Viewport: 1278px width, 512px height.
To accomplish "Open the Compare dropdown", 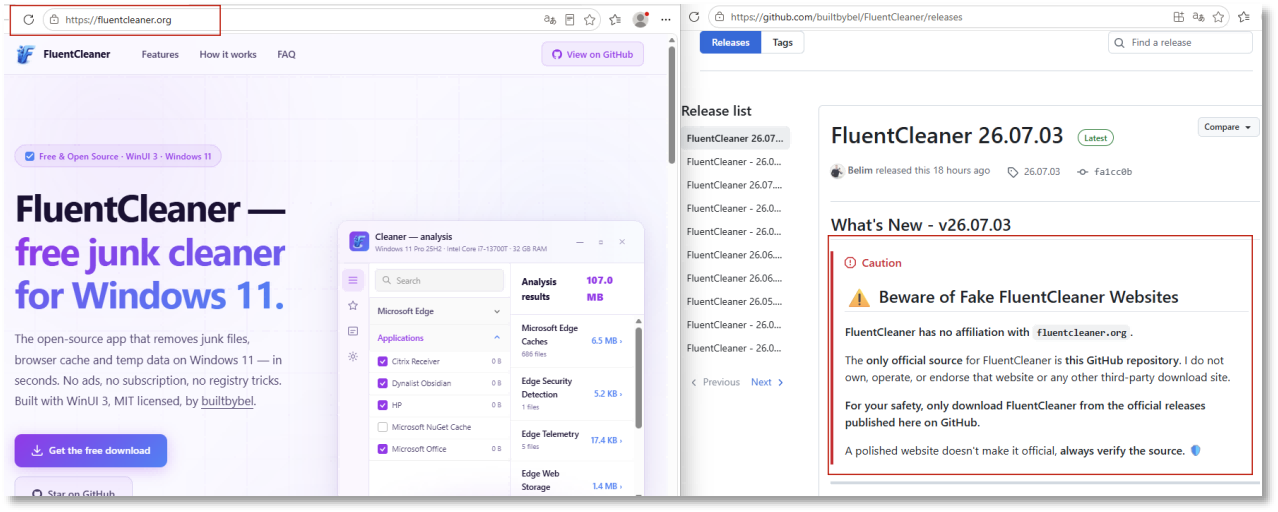I will tap(1229, 127).
